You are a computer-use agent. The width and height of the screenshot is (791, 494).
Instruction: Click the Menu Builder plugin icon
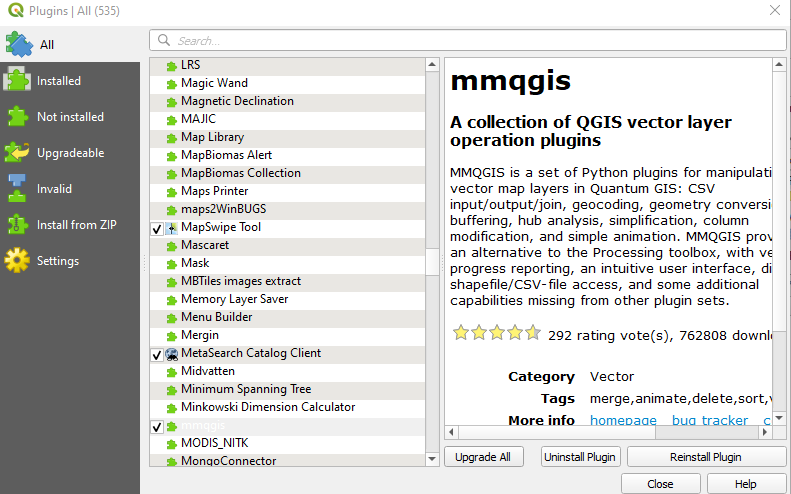click(172, 318)
